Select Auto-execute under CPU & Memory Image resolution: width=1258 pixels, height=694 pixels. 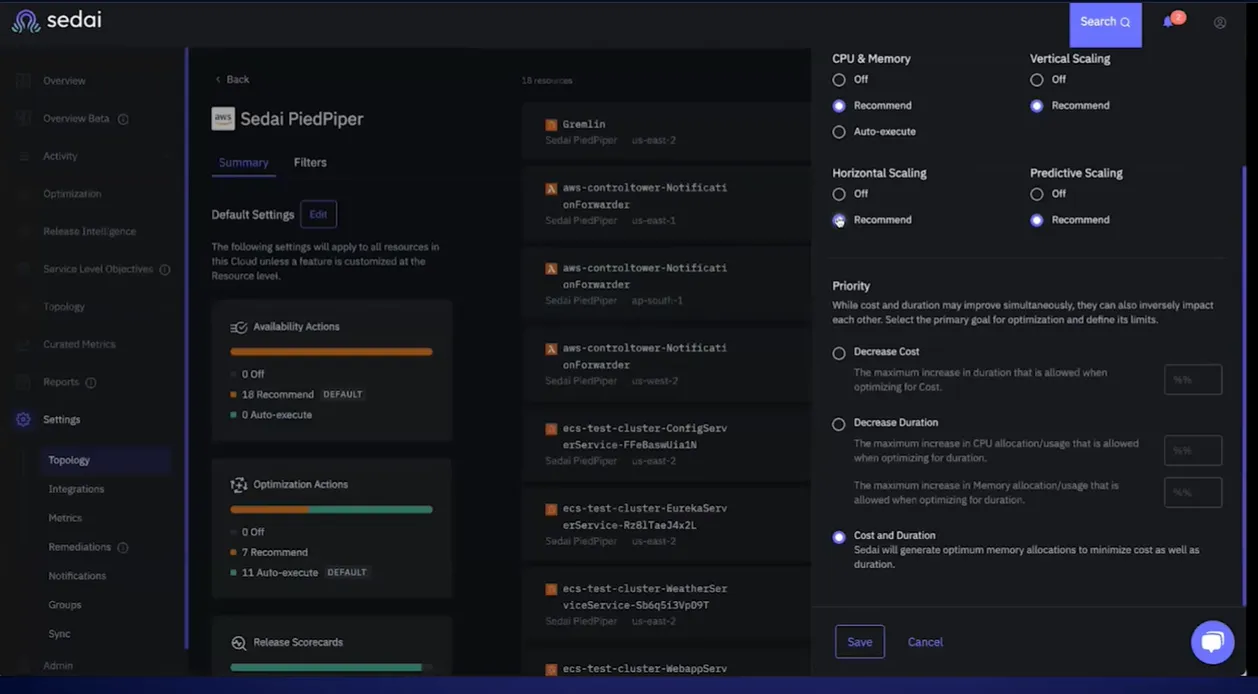[839, 132]
